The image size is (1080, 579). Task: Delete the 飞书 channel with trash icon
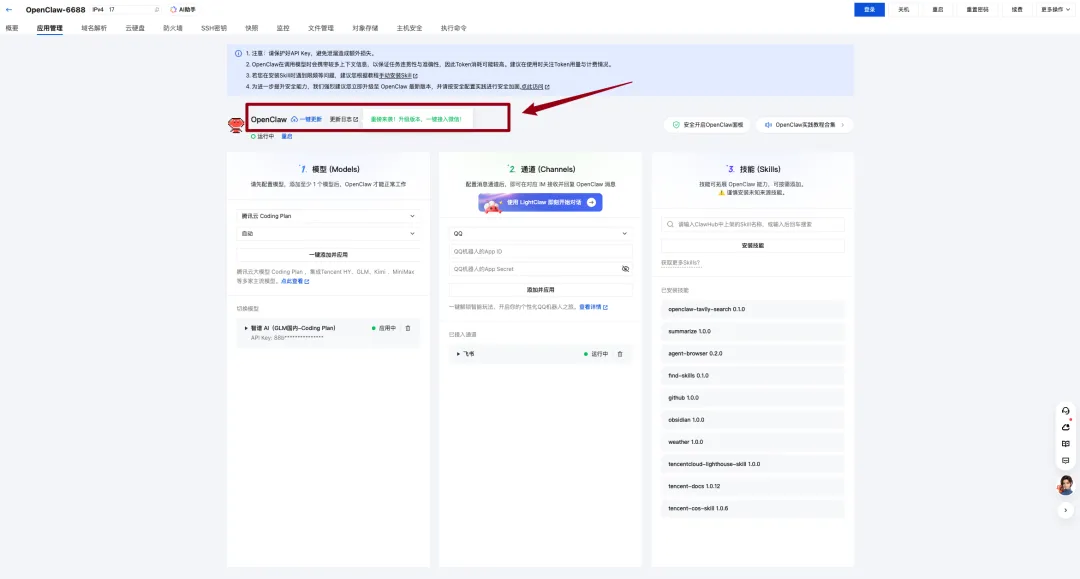620,354
